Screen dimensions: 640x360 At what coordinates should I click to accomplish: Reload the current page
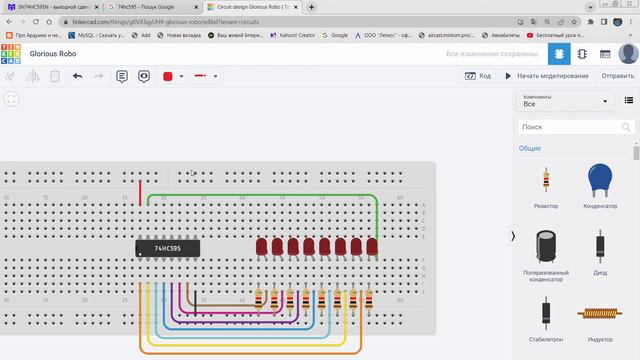pyautogui.click(x=36, y=22)
